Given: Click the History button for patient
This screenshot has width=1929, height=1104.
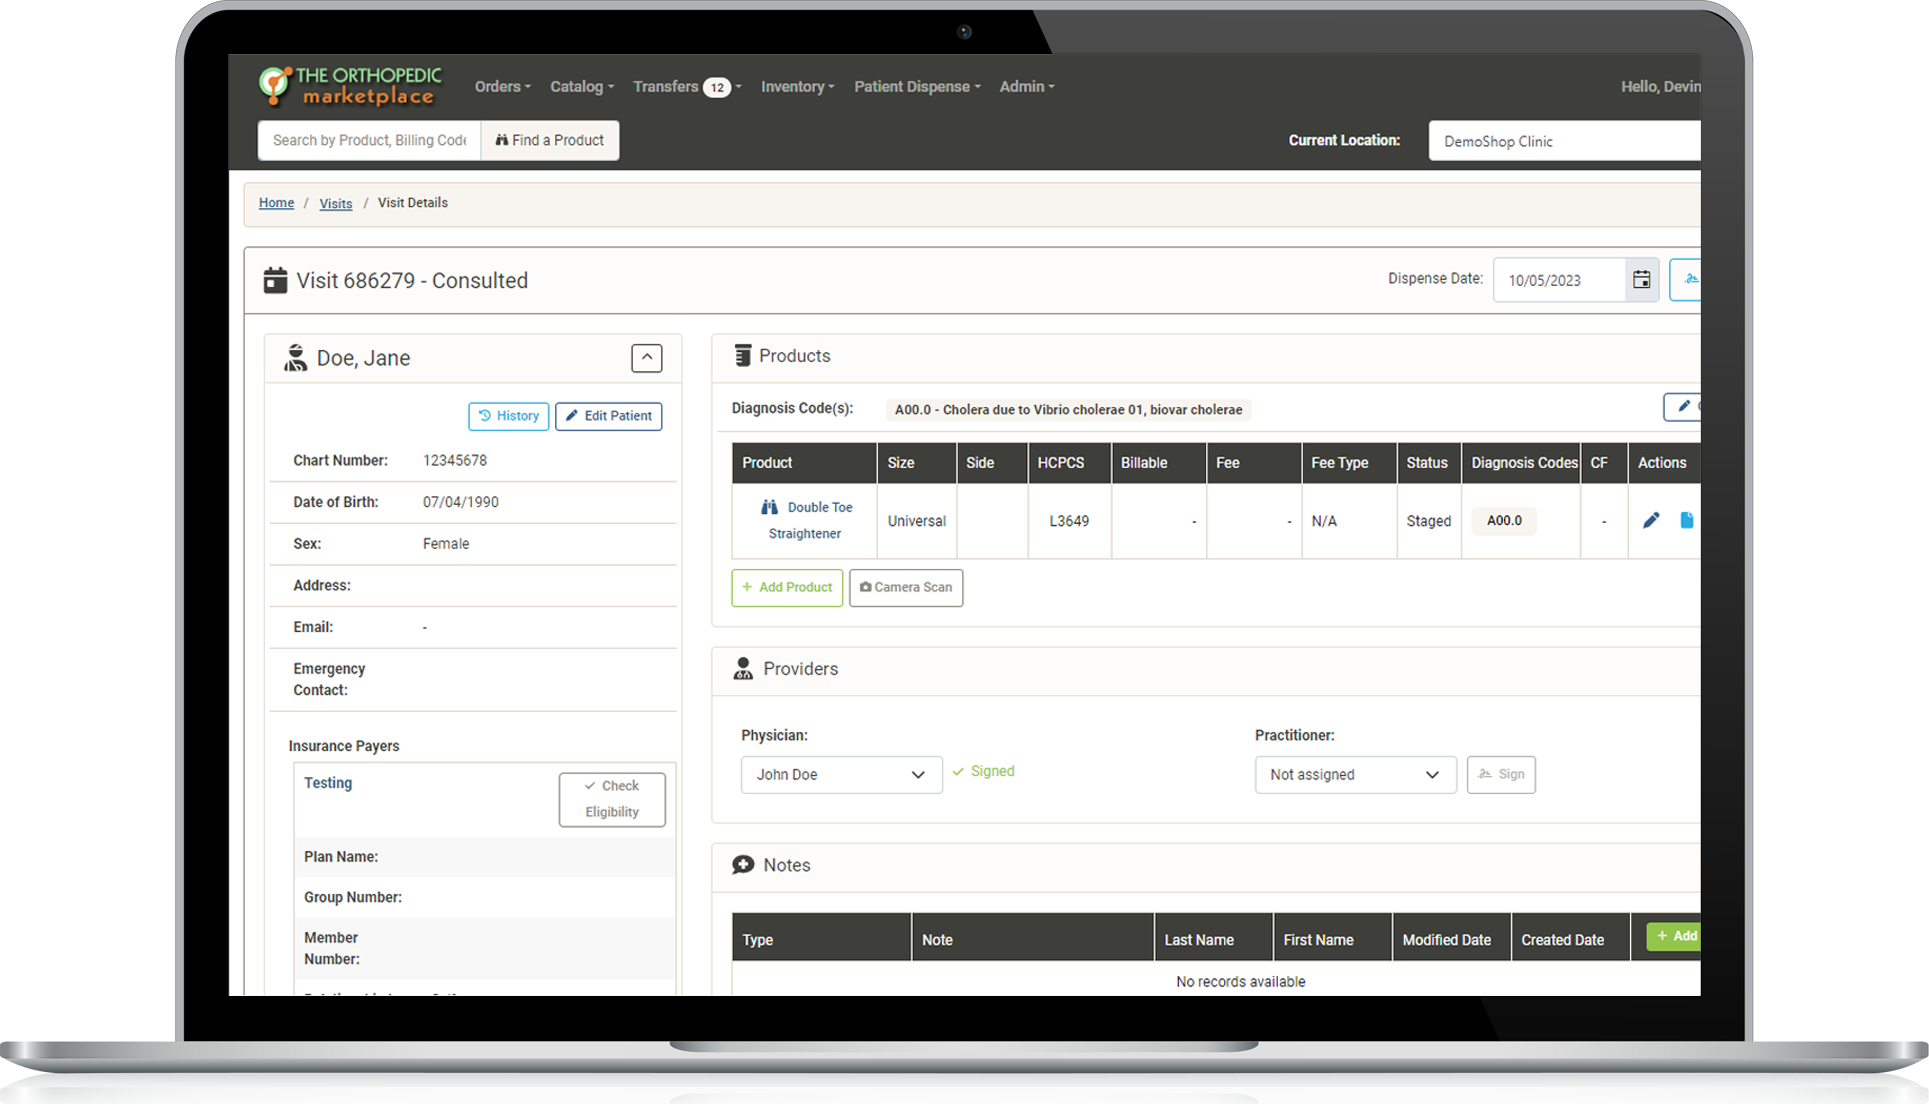Looking at the screenshot, I should pos(508,416).
